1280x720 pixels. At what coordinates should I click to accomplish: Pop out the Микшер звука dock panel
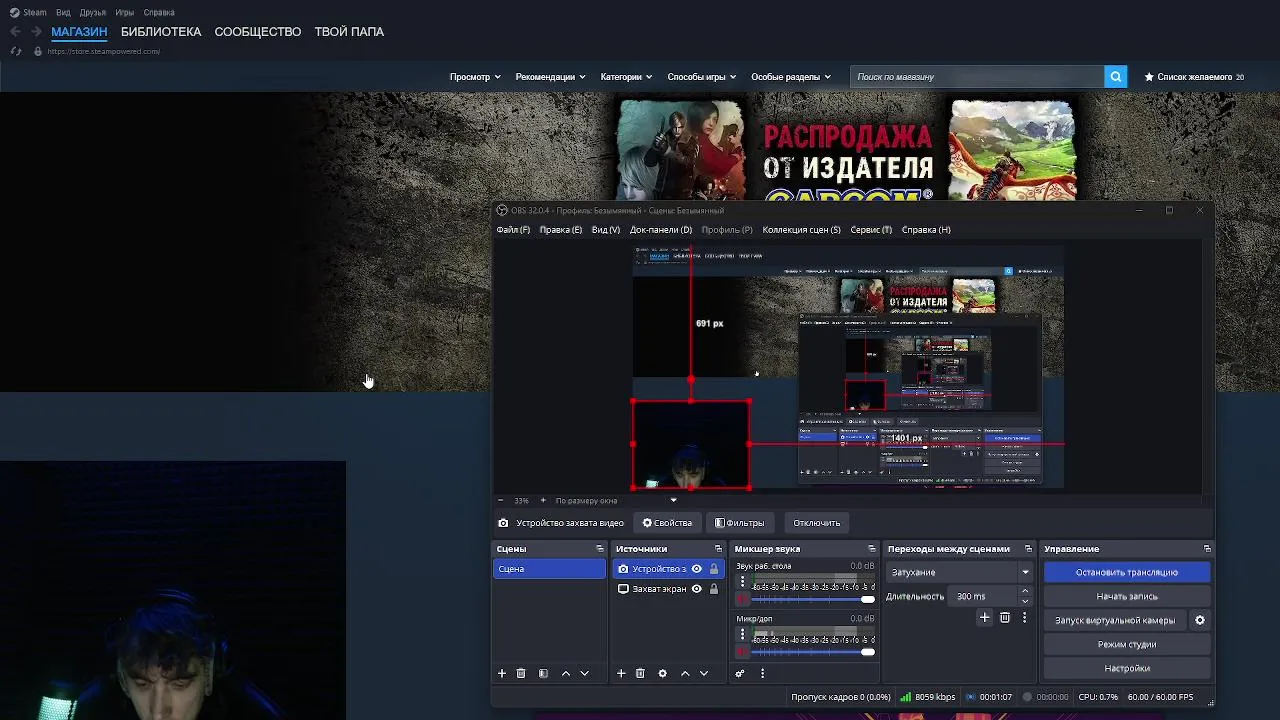click(872, 549)
